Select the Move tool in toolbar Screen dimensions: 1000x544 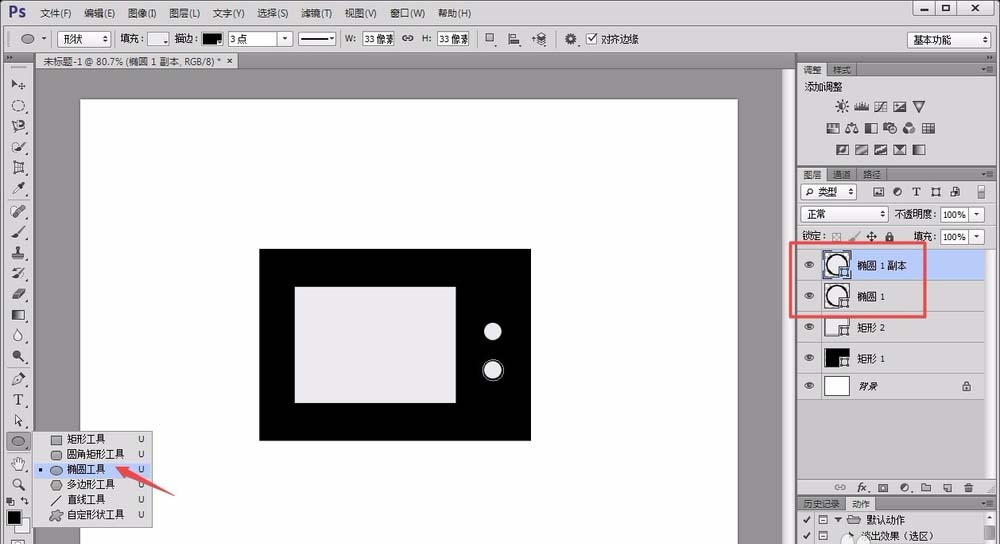click(18, 85)
